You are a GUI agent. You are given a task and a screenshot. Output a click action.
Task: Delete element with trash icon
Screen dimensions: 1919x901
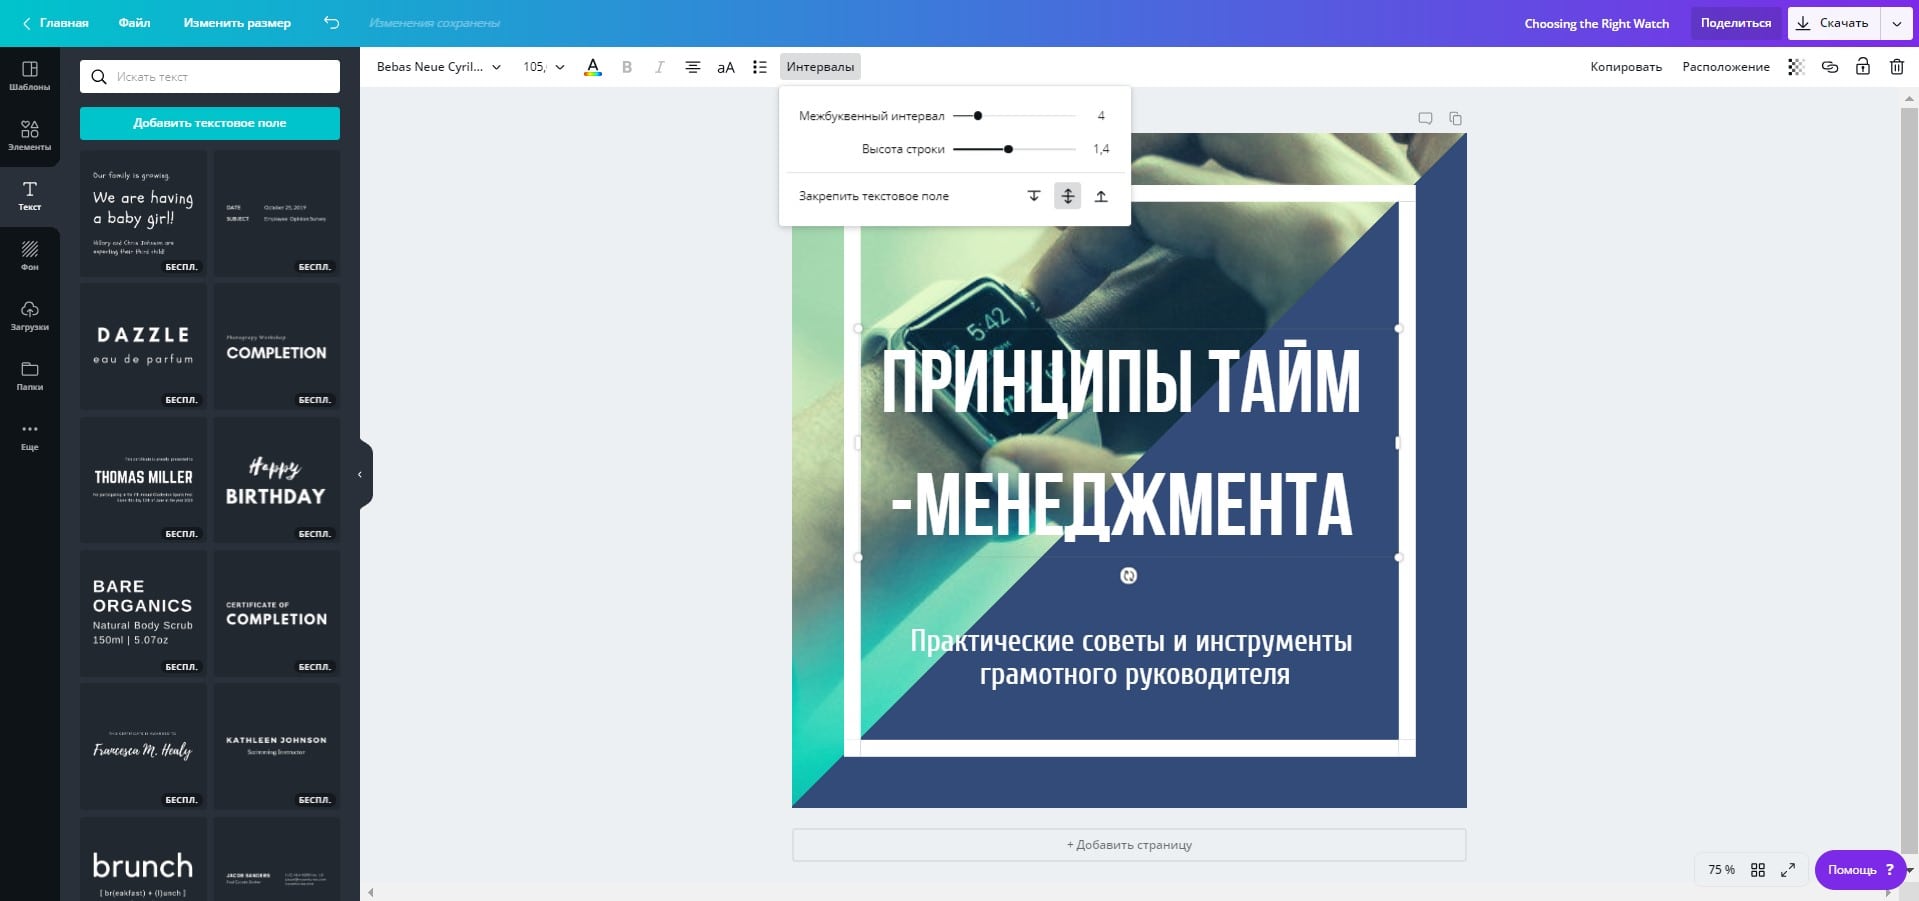pos(1897,67)
